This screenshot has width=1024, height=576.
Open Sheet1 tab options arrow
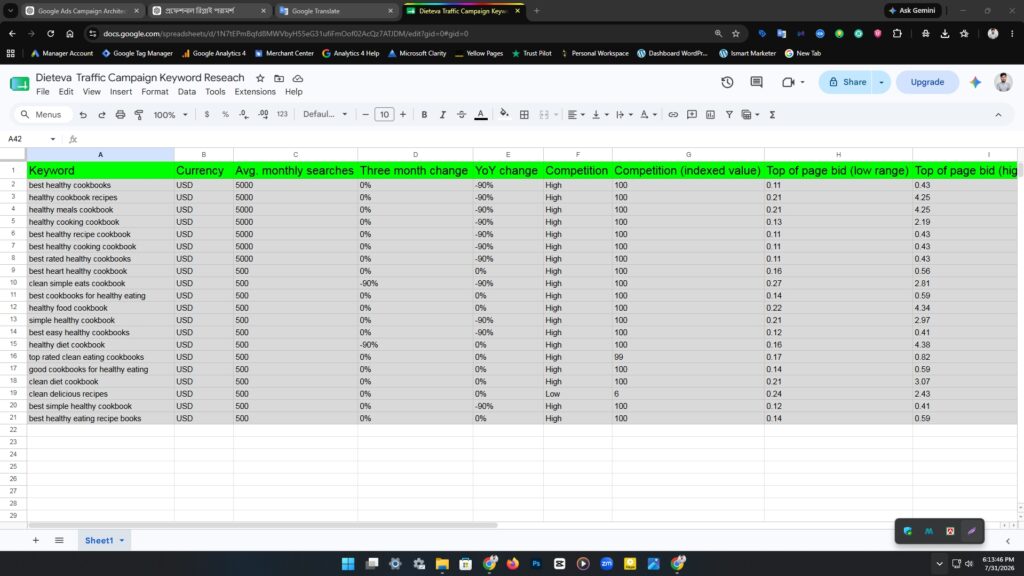121,541
